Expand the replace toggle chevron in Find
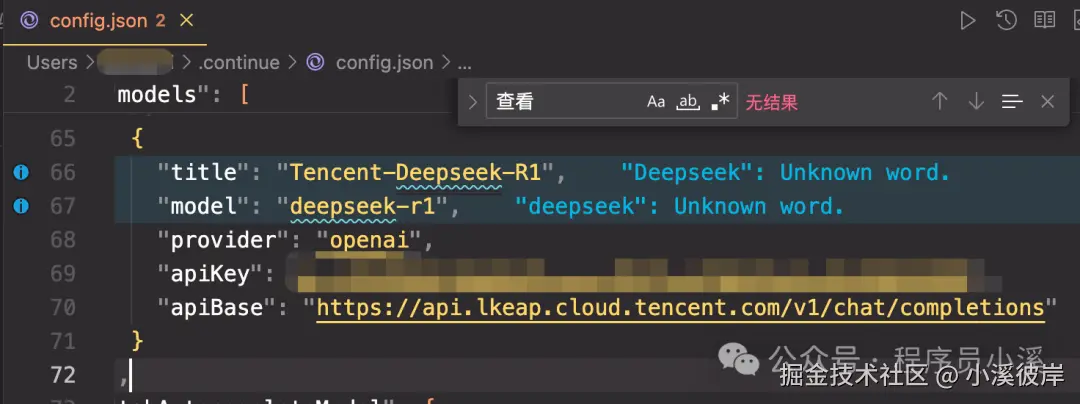 pyautogui.click(x=472, y=102)
